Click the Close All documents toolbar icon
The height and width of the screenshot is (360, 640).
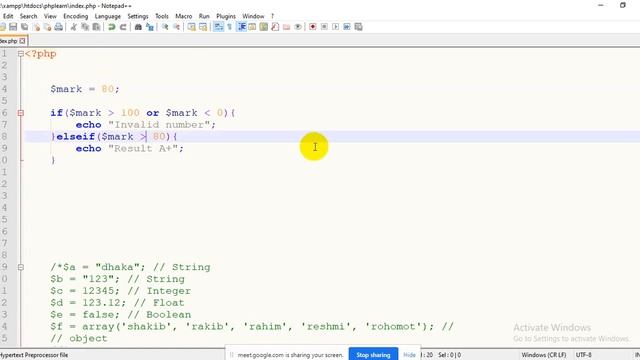[x=47, y=27]
